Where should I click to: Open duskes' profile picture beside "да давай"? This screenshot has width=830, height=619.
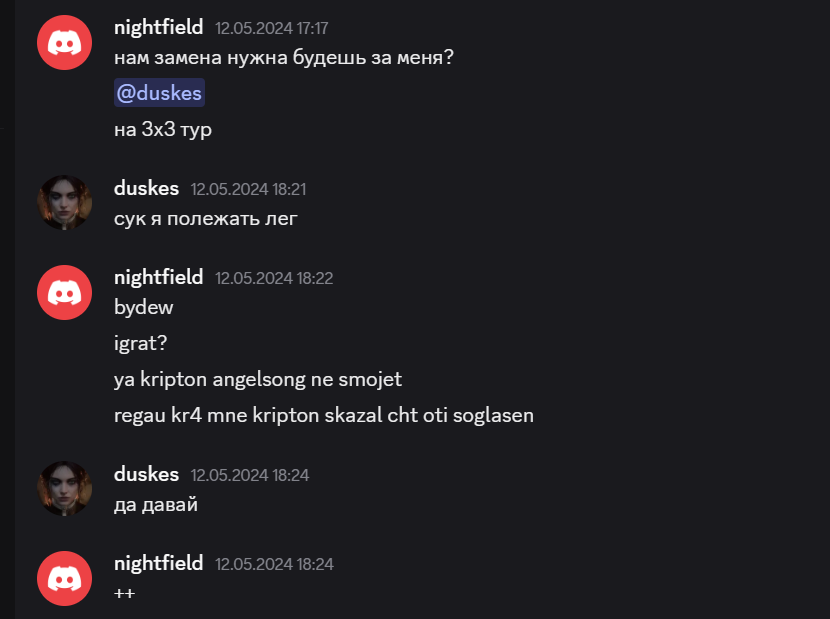coord(64,489)
